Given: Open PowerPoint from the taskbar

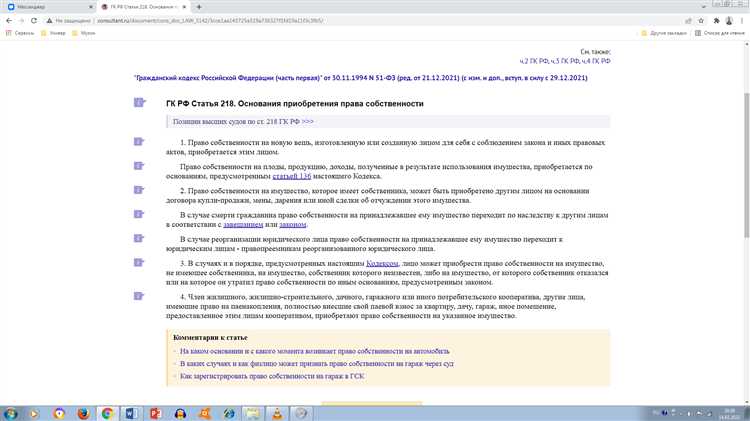Looking at the screenshot, I should pos(155,413).
